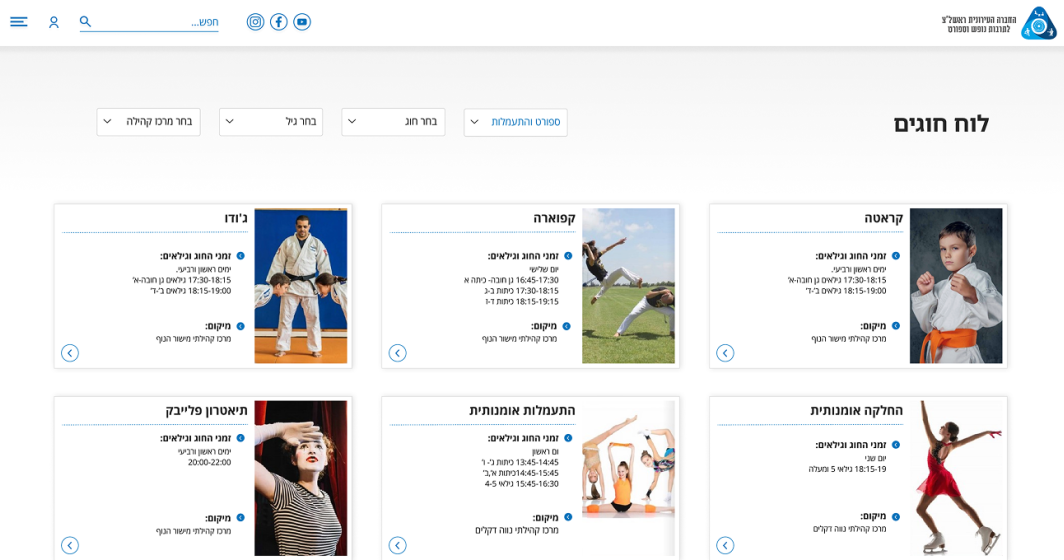The width and height of the screenshot is (1064, 560).
Task: Click the arrow icon on ג'ודו card
Action: [x=70, y=353]
